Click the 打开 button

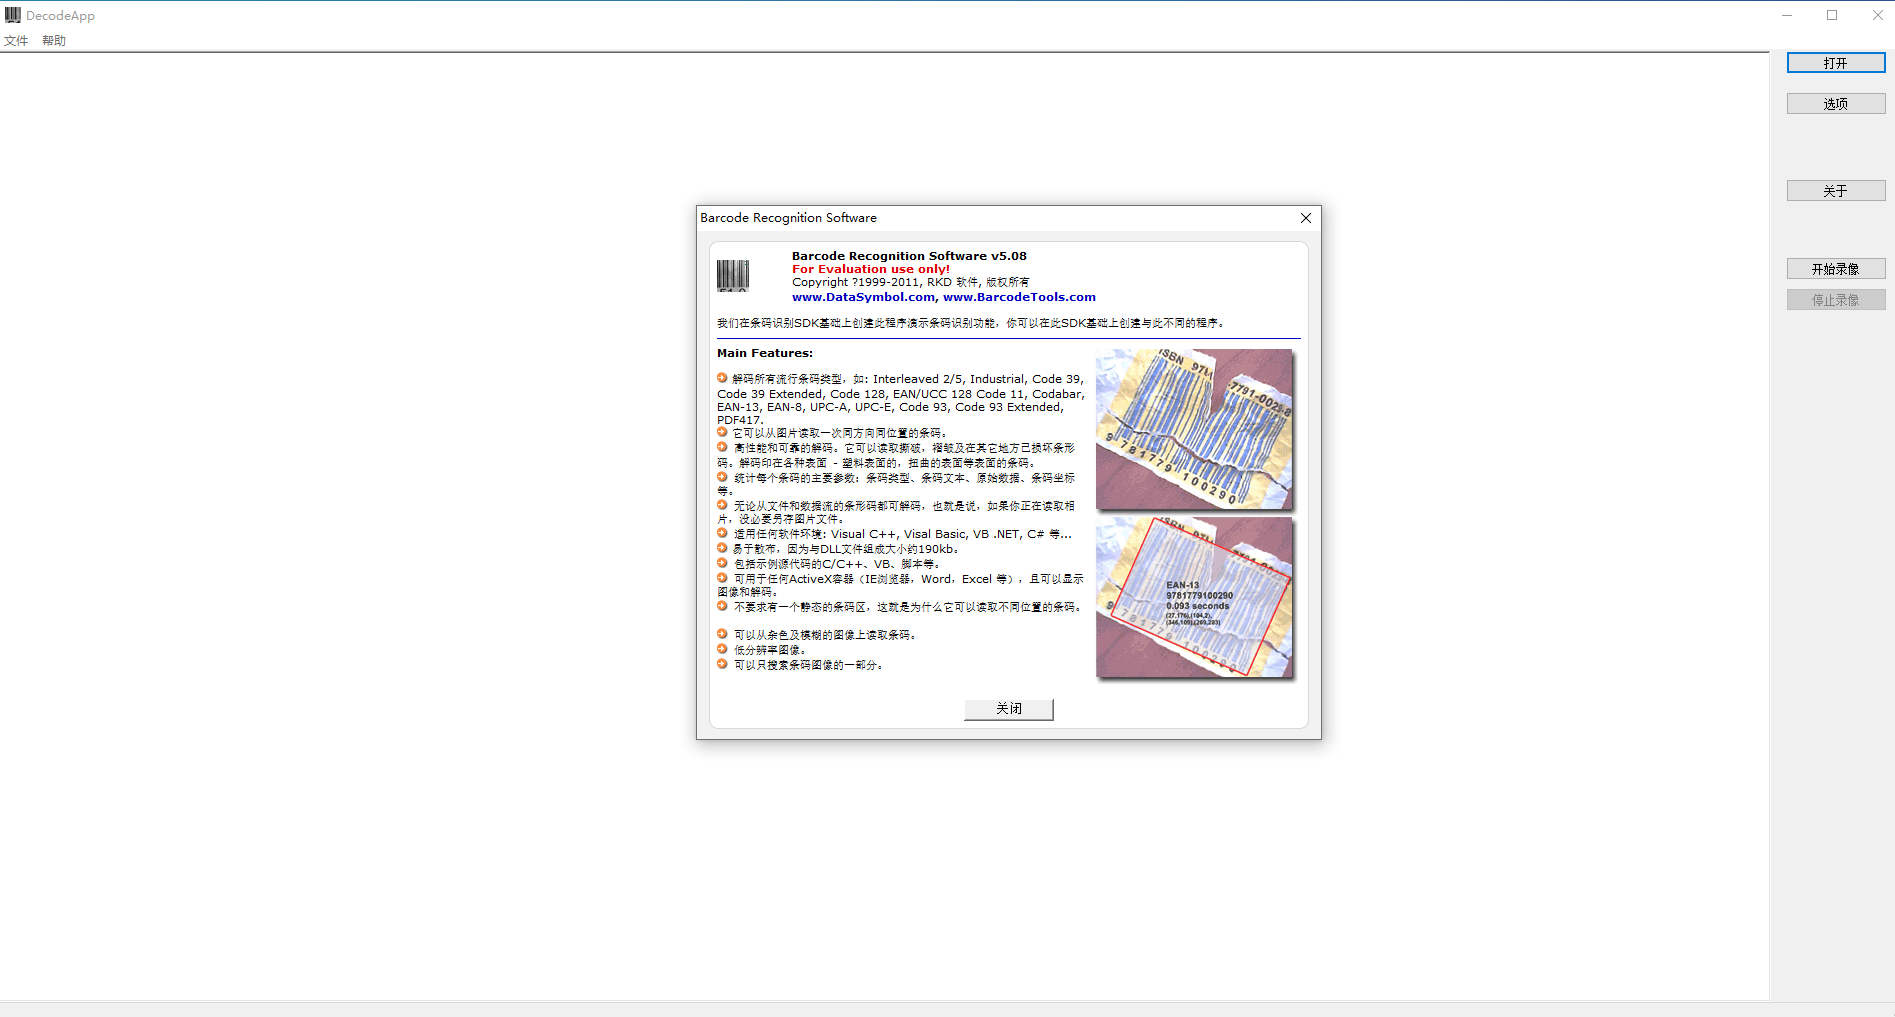(1835, 63)
